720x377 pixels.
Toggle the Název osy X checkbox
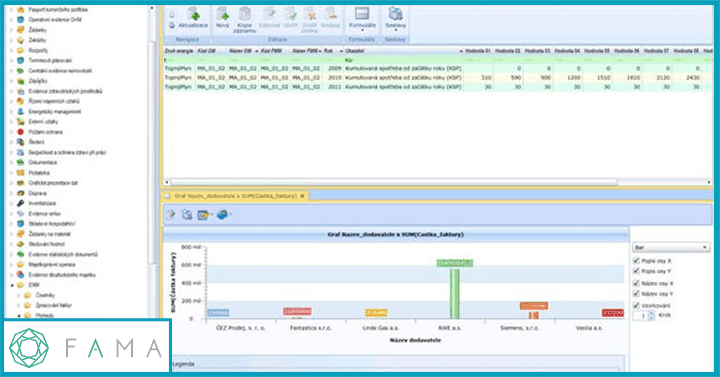coord(636,283)
